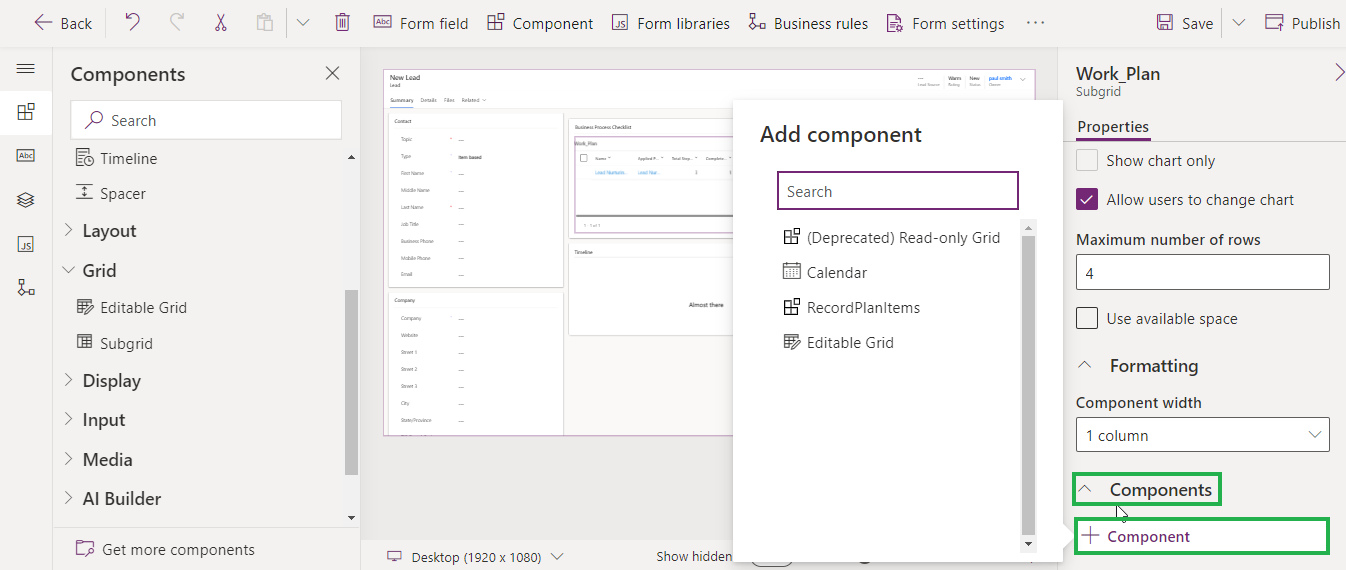This screenshot has height=570, width=1346.
Task: Uncheck Allow users to change chart
Action: pyautogui.click(x=1087, y=200)
